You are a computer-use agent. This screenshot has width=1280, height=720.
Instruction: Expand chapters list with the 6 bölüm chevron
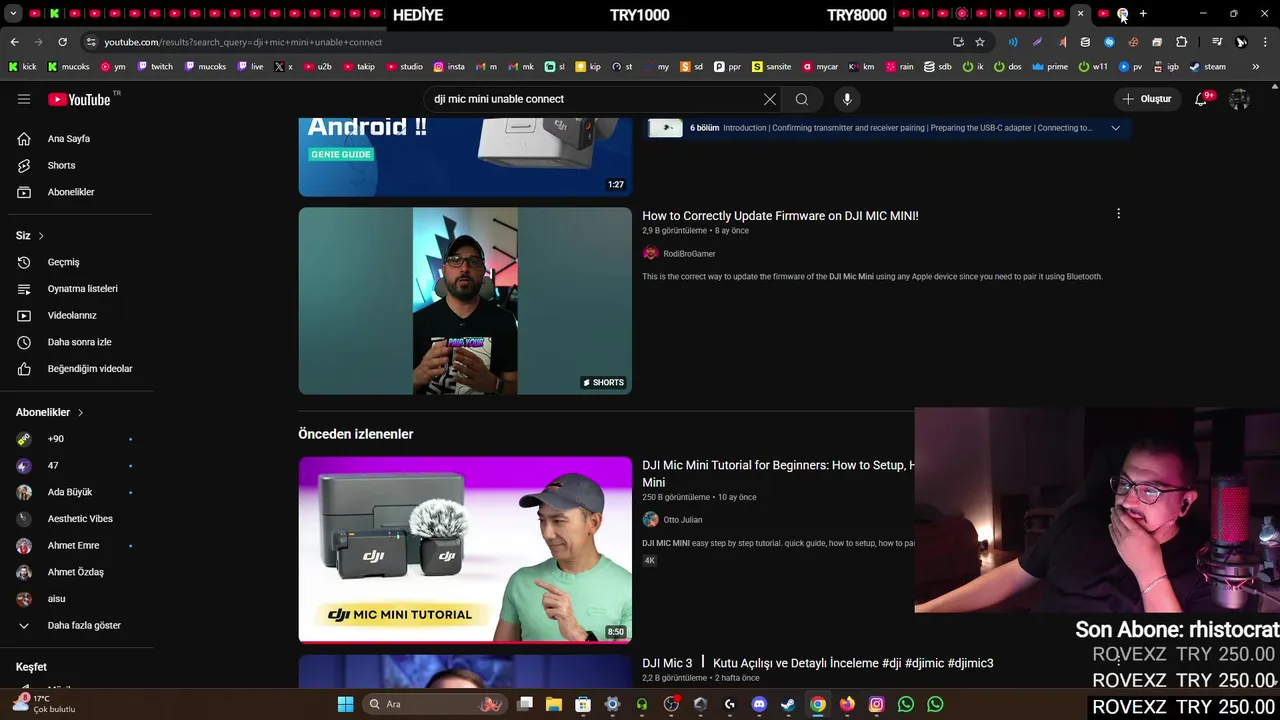pyautogui.click(x=1115, y=128)
